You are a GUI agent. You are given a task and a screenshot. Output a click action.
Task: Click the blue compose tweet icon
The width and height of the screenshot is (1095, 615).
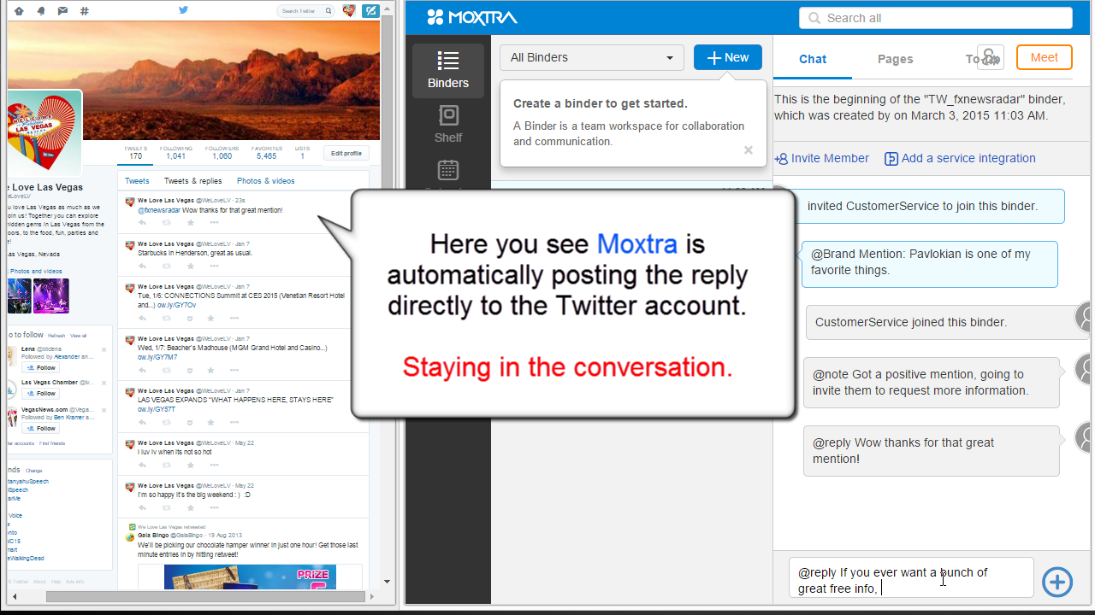(x=371, y=10)
